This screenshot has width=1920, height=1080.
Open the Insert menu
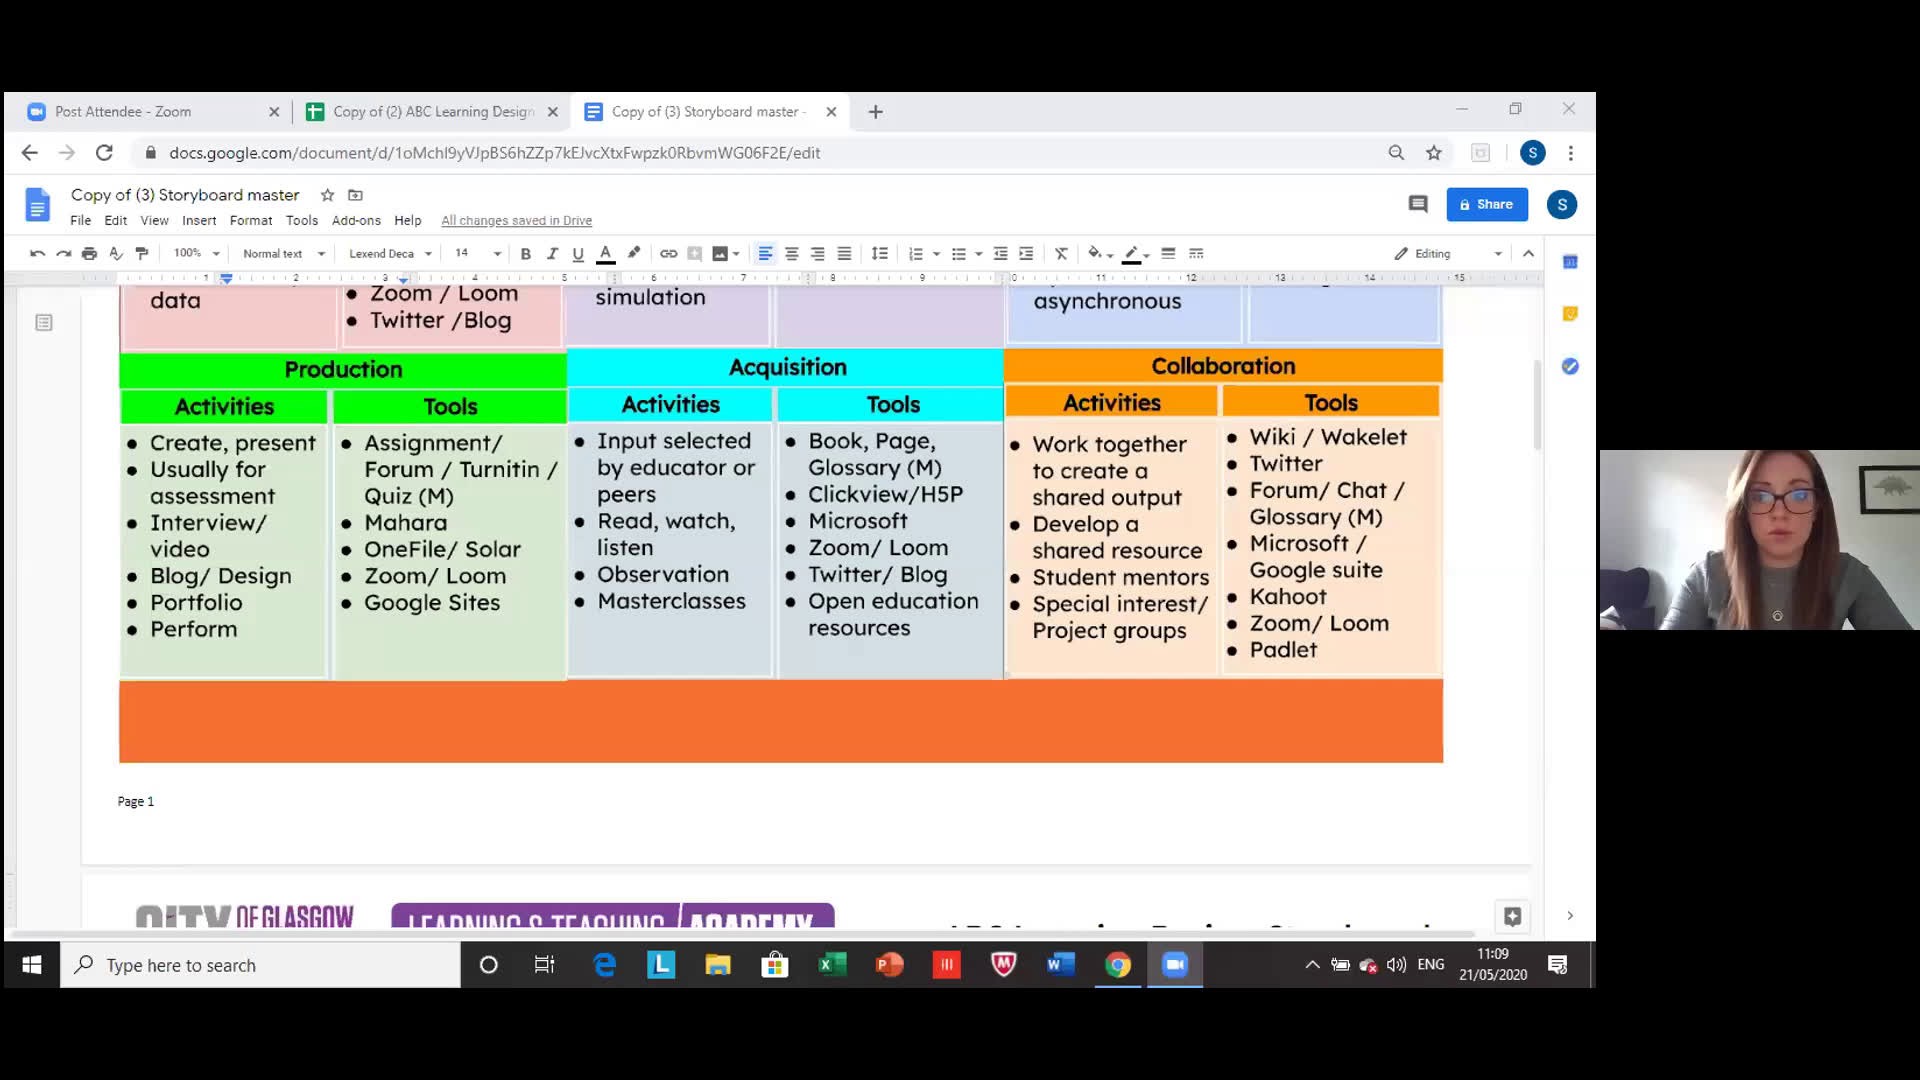198,220
